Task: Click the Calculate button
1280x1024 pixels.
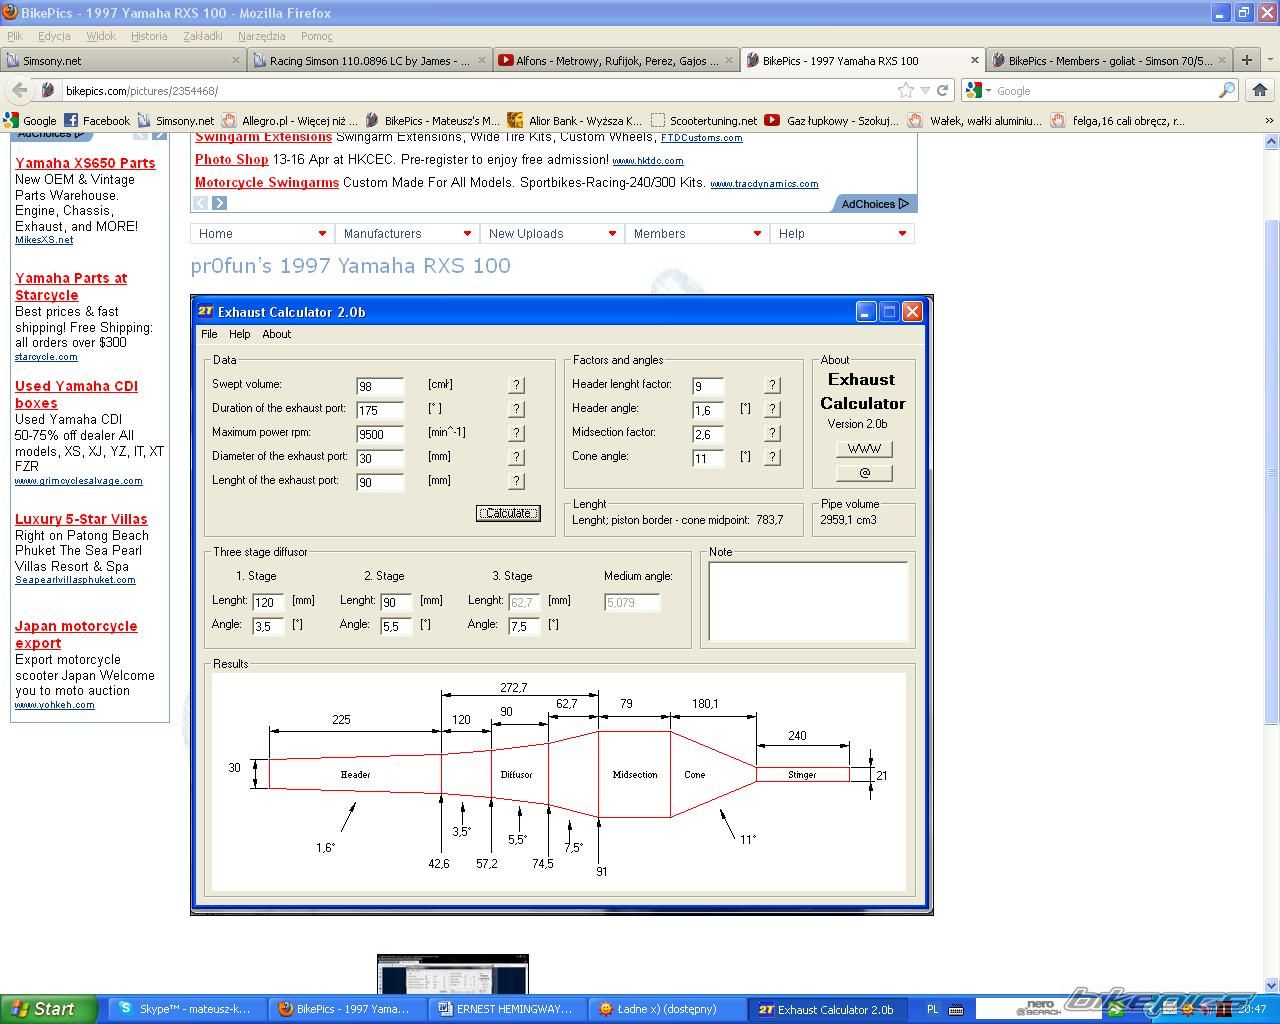Action: pyautogui.click(x=508, y=513)
